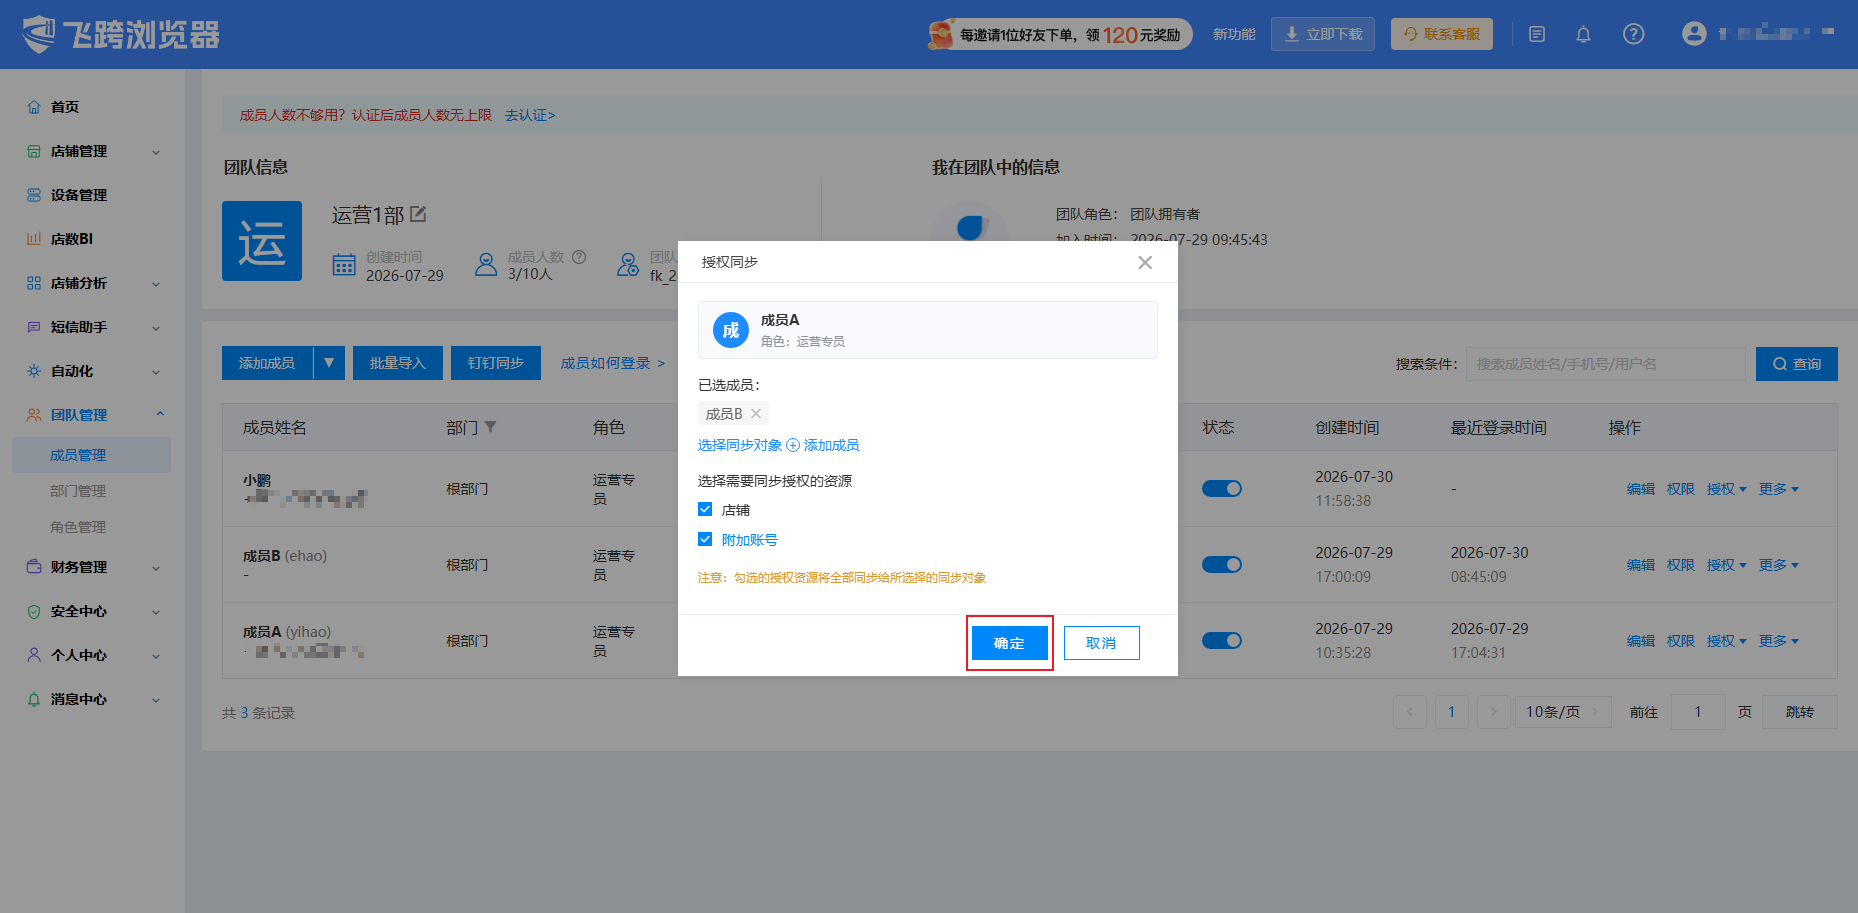
Task: Confirm with the 确定 button
Action: point(1009,643)
